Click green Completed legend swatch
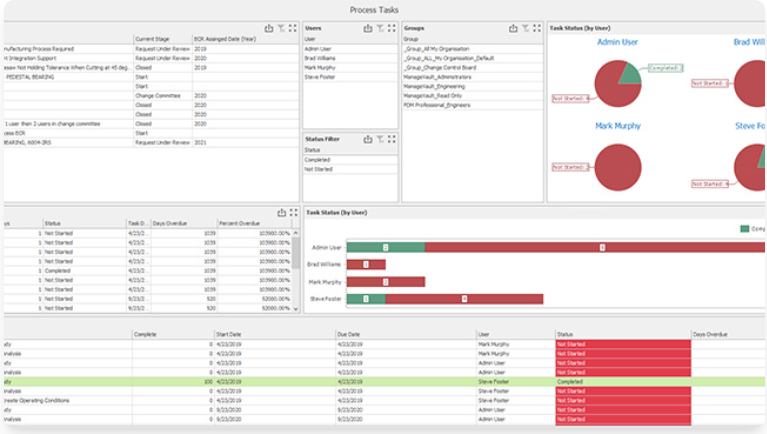 (x=744, y=228)
